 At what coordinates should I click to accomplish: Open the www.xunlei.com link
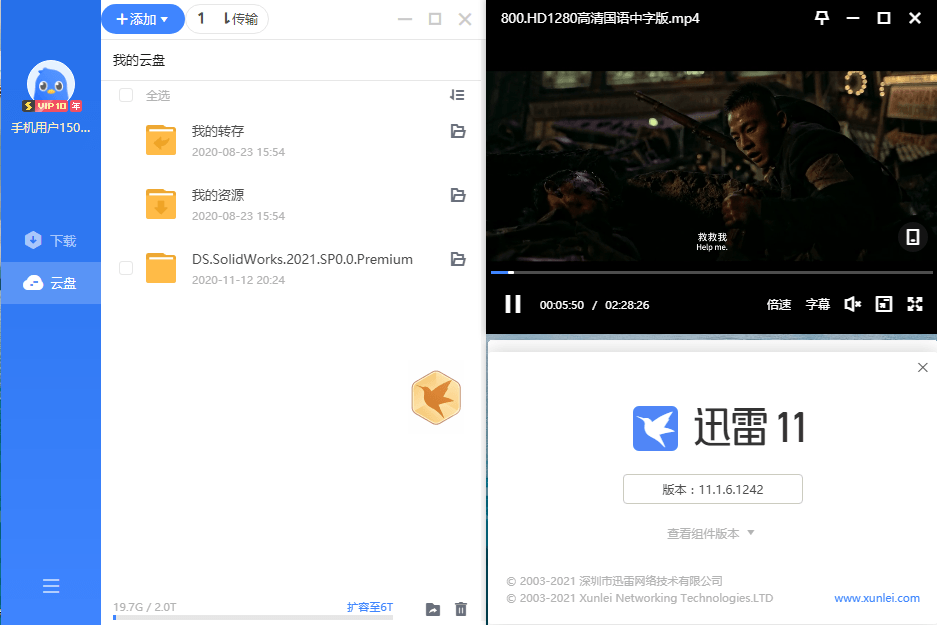876,598
